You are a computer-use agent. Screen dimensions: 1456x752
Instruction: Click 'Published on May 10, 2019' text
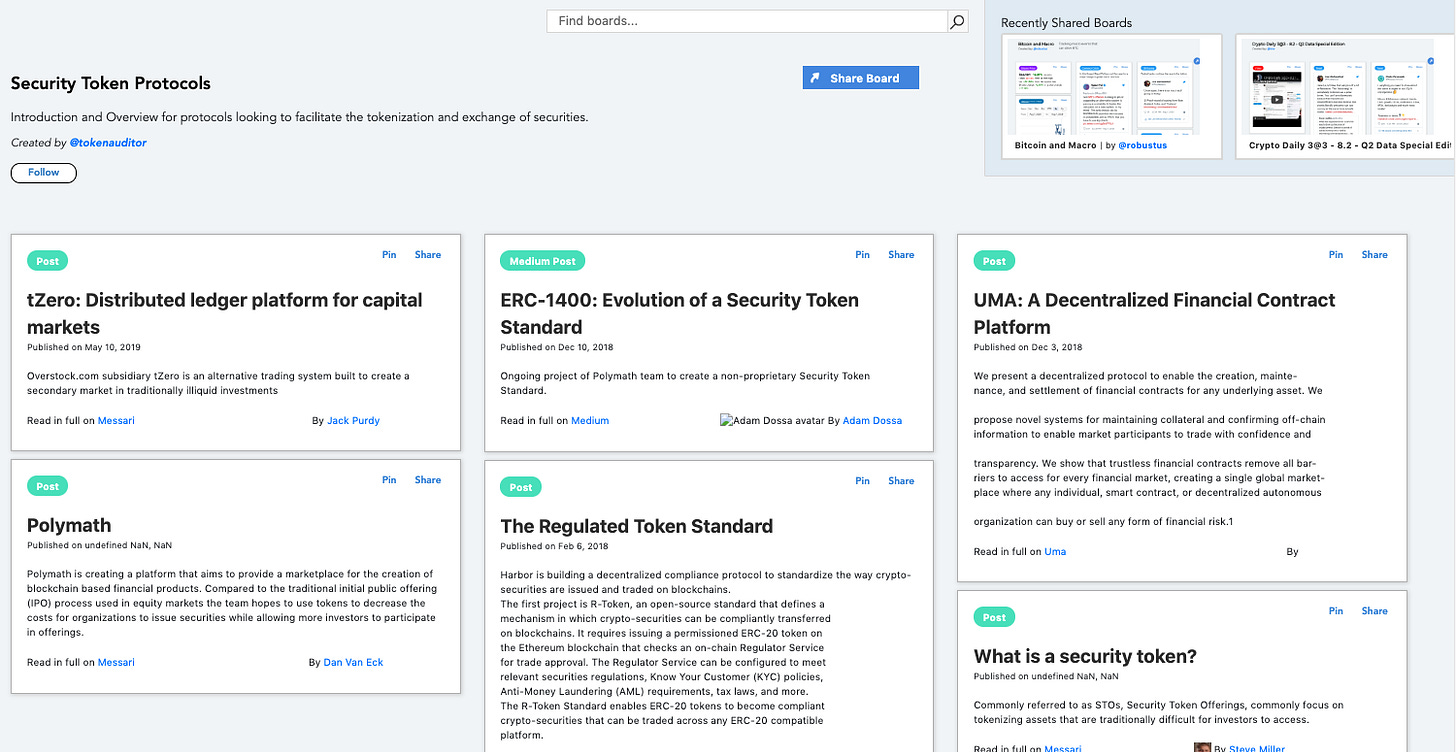click(x=84, y=347)
